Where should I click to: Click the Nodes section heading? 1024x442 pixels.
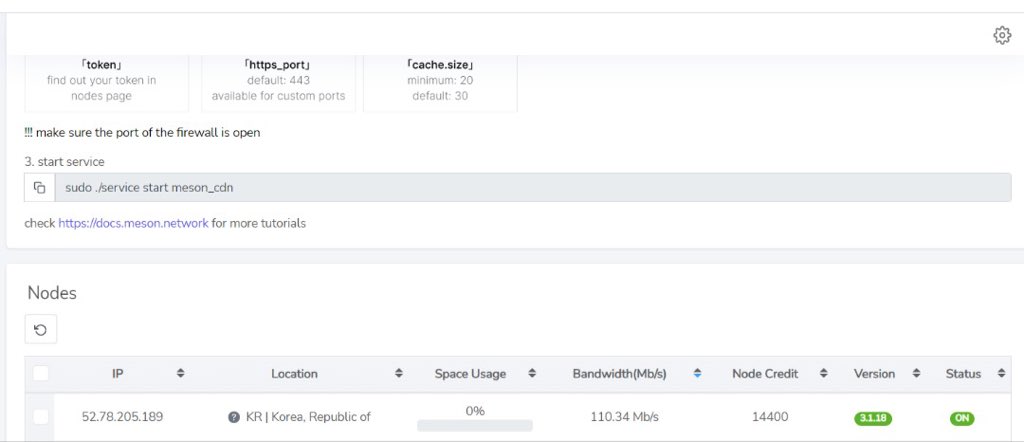[x=52, y=293]
